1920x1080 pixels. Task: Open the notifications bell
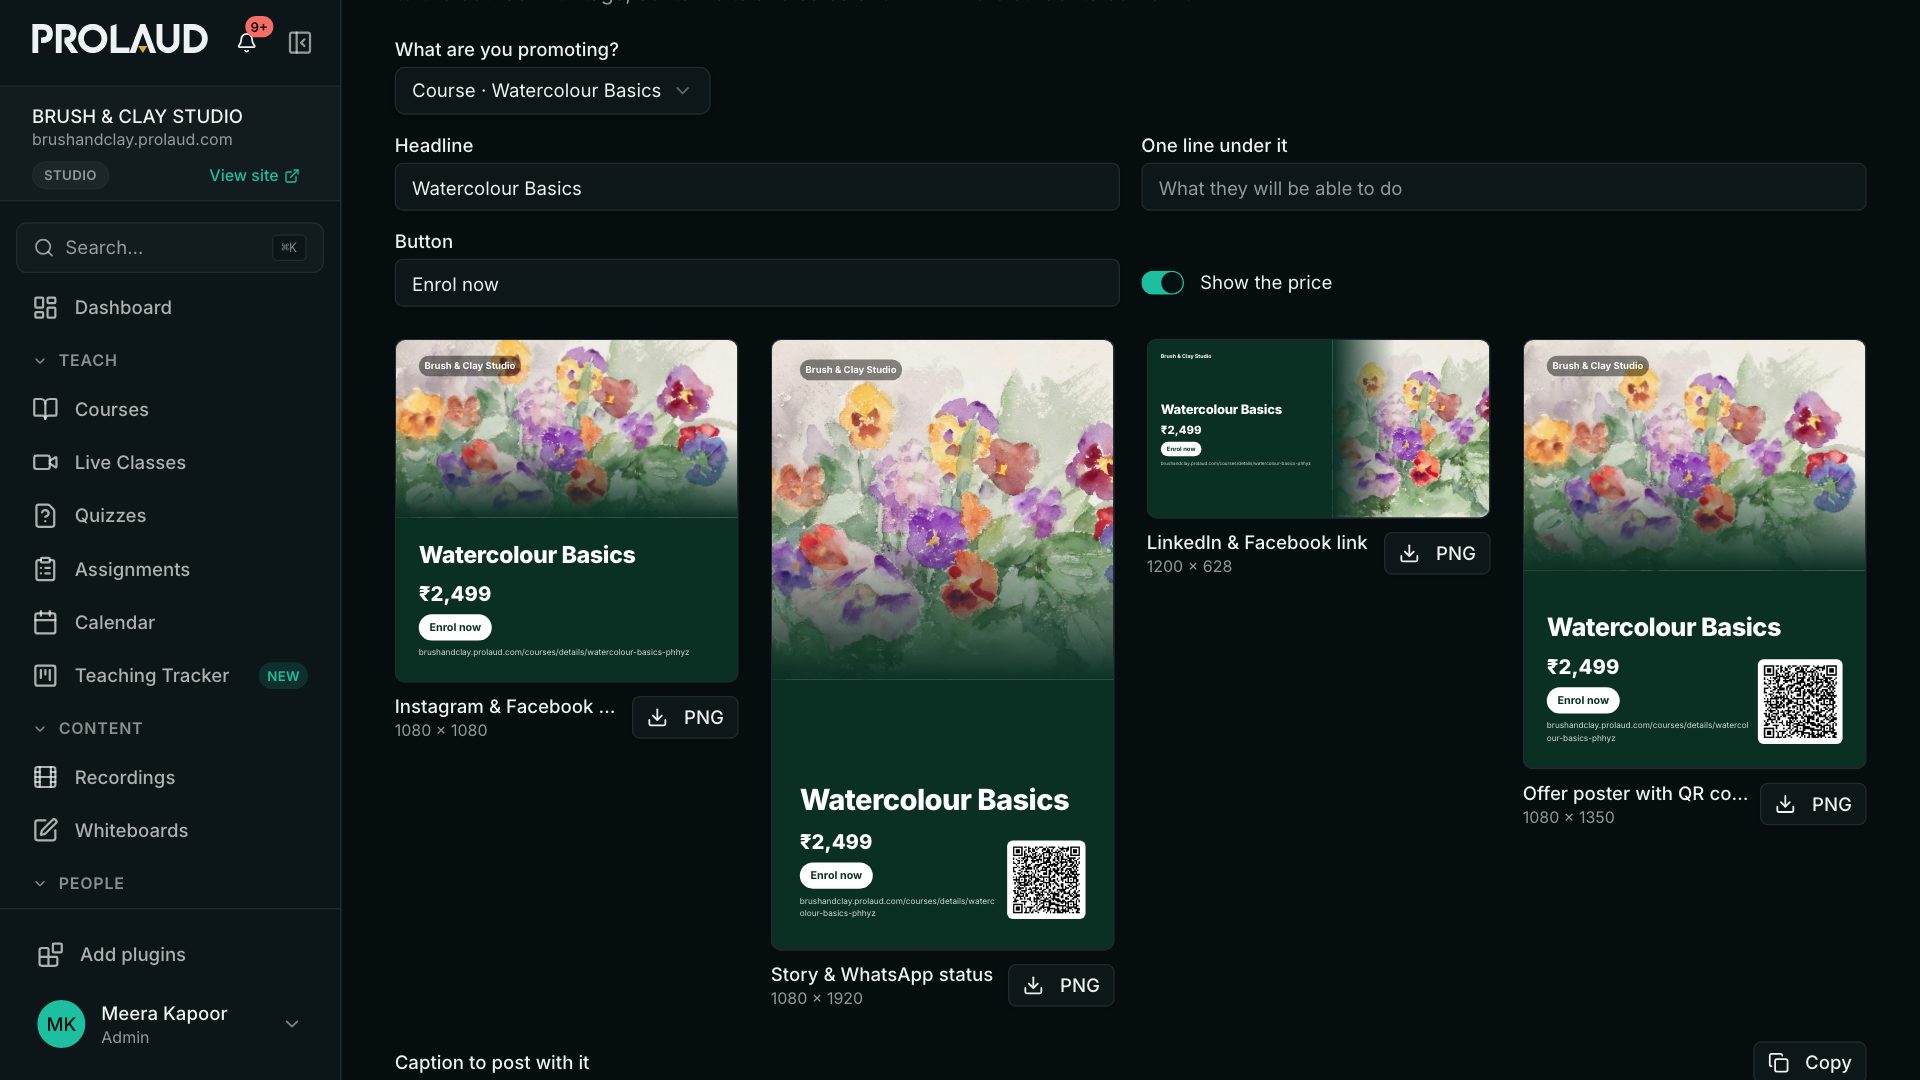(246, 42)
